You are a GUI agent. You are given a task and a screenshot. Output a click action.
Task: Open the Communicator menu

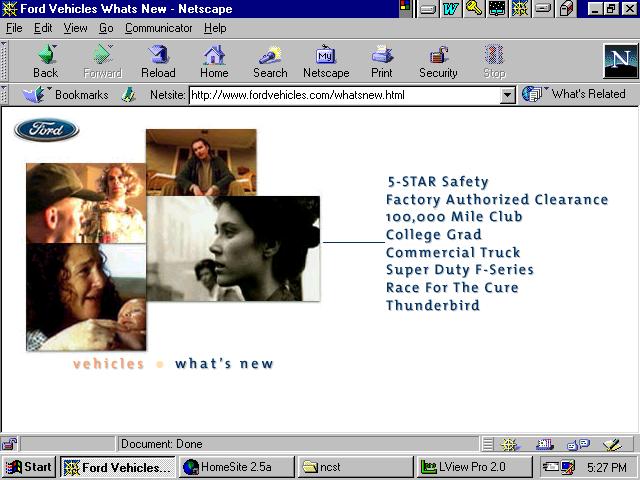[x=159, y=28]
